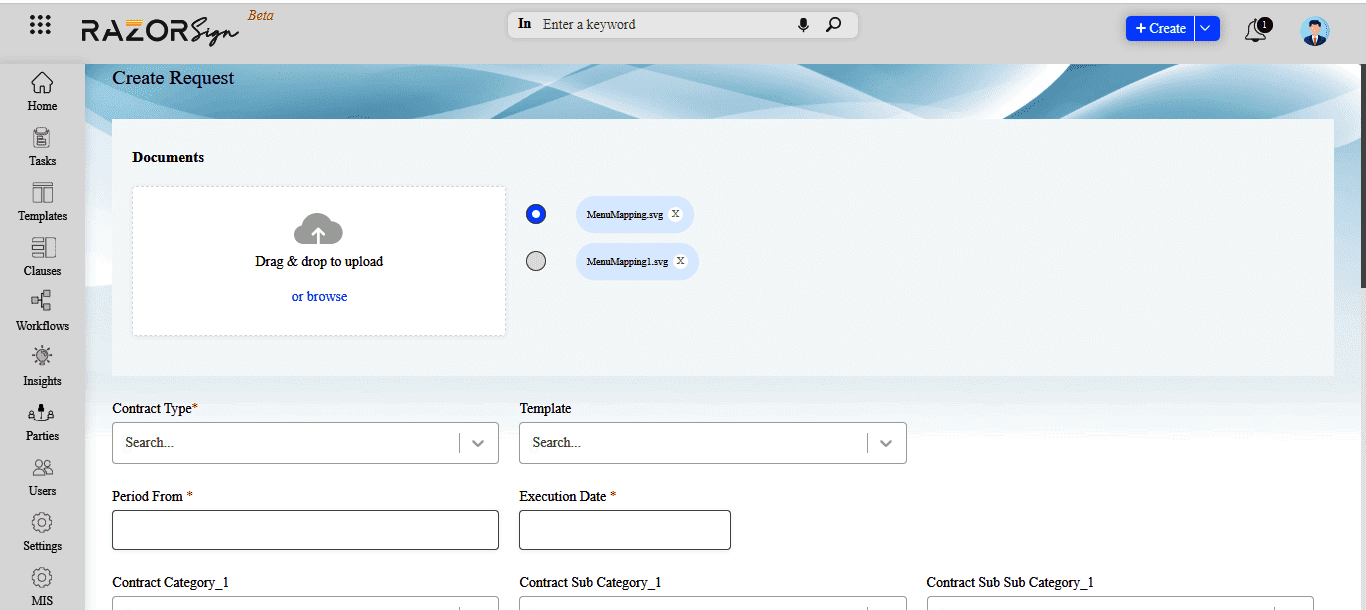The image size is (1366, 610).
Task: Remove MenuMapping.svg with its X
Action: (x=675, y=214)
